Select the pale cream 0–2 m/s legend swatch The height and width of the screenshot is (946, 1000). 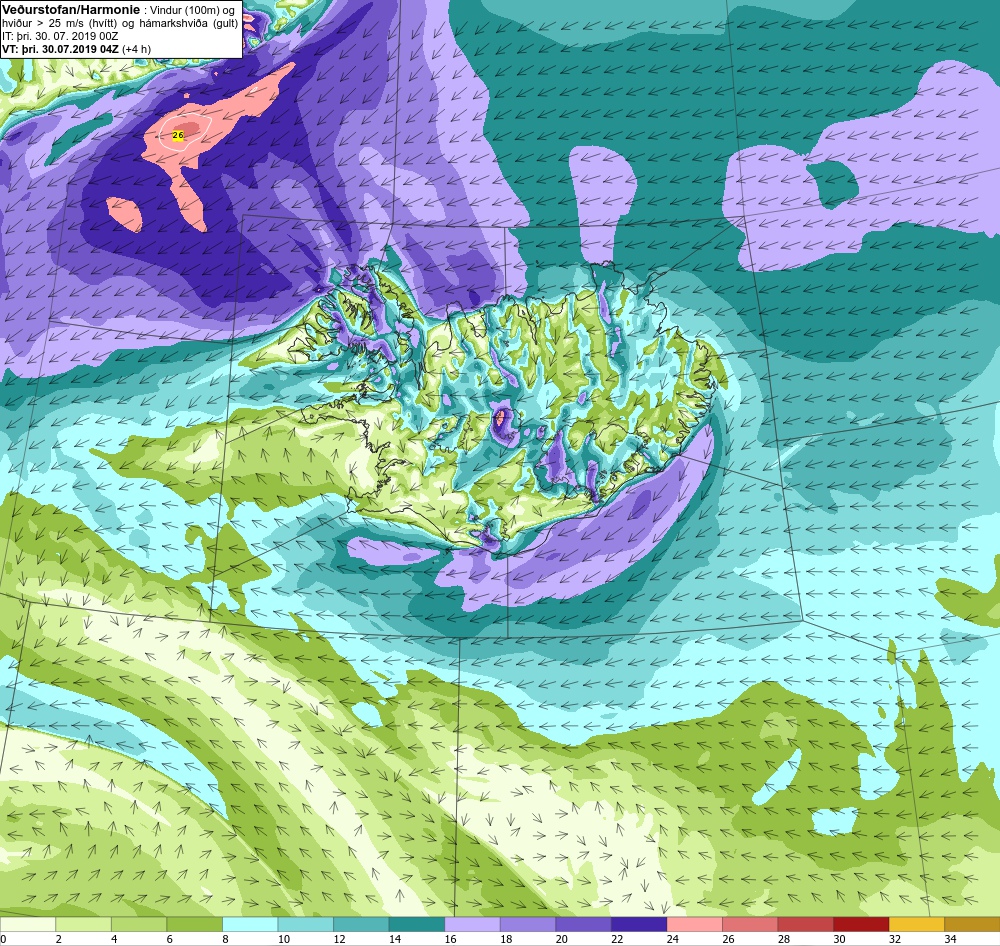pos(28,924)
